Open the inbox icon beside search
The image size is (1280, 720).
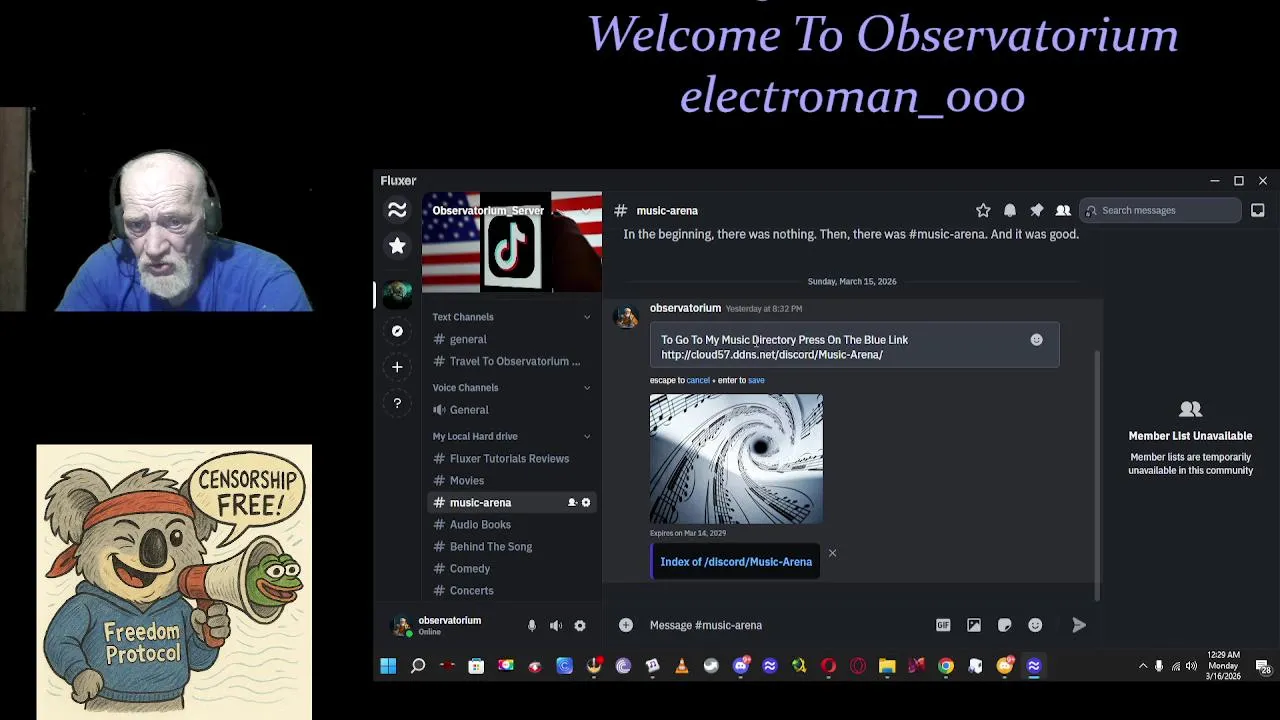pos(1258,210)
